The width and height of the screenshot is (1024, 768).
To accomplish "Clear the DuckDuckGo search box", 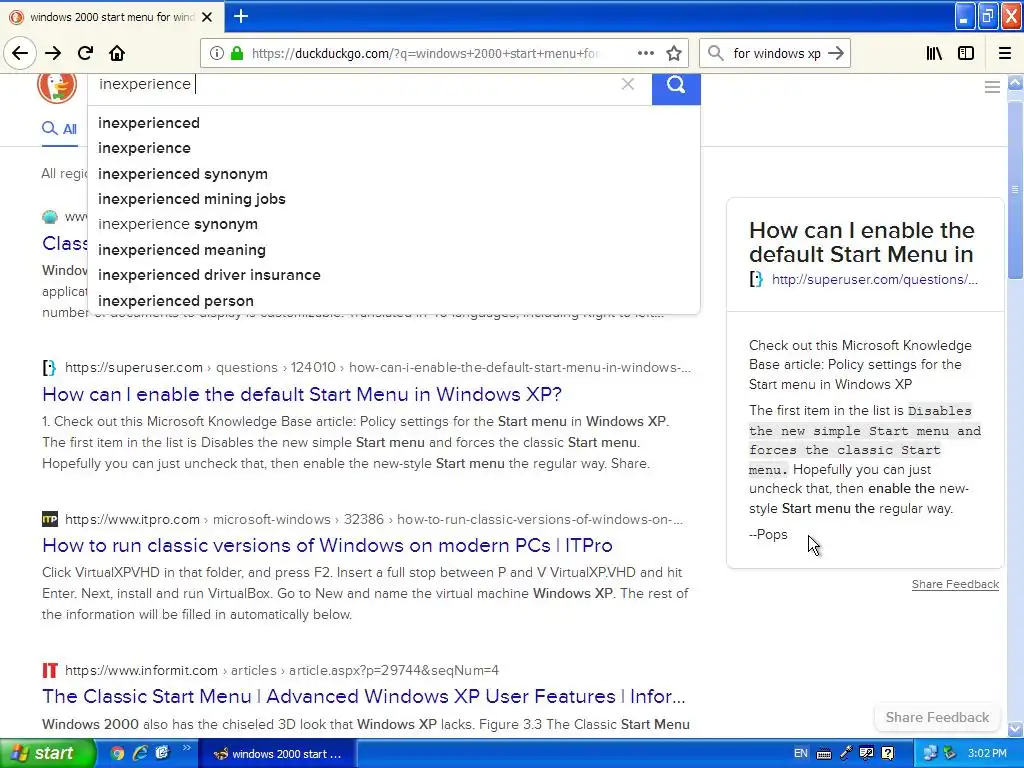I will tap(628, 84).
